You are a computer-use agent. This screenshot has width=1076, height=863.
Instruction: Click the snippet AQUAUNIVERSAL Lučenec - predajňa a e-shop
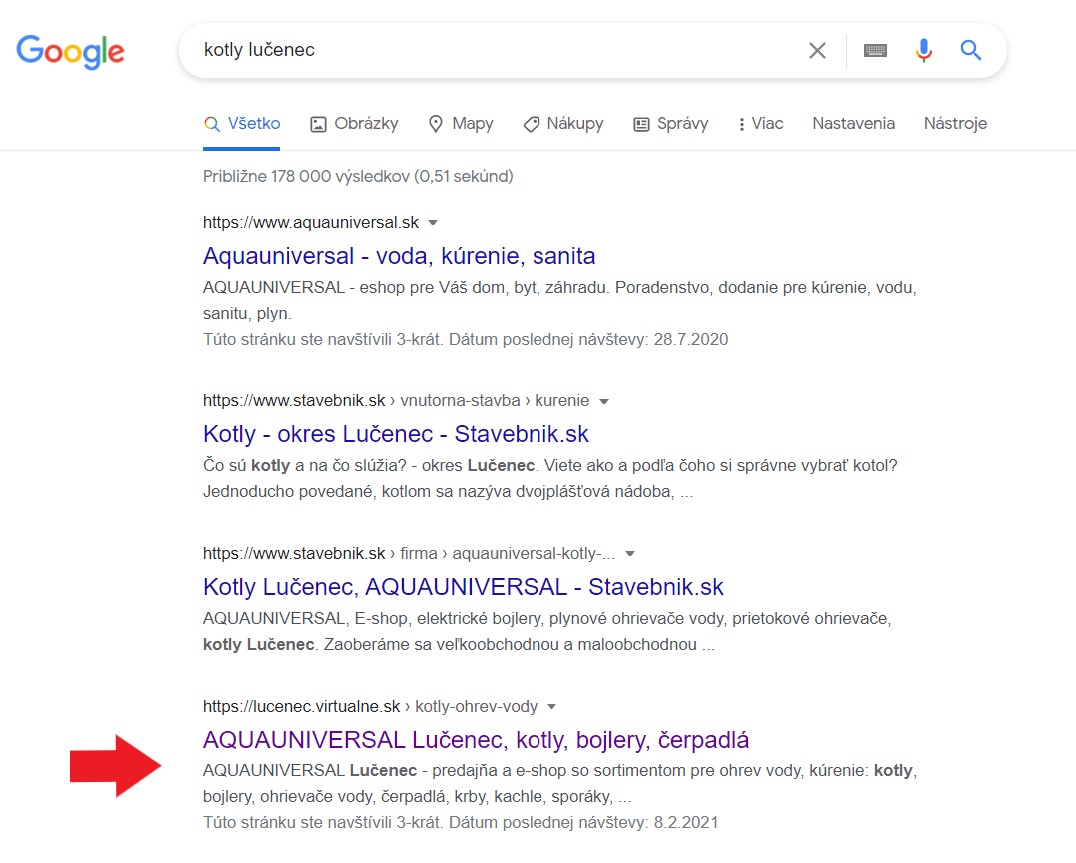point(560,783)
